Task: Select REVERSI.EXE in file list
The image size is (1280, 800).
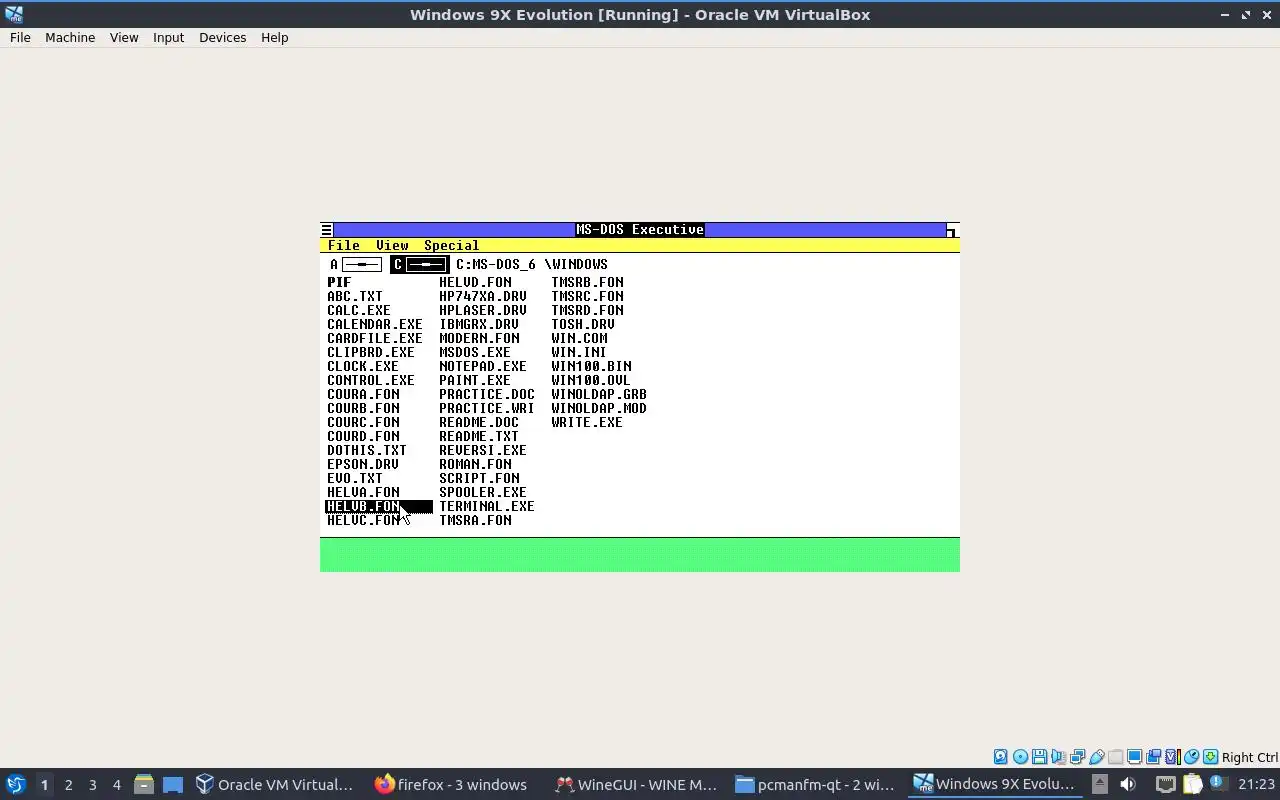Action: point(482,451)
